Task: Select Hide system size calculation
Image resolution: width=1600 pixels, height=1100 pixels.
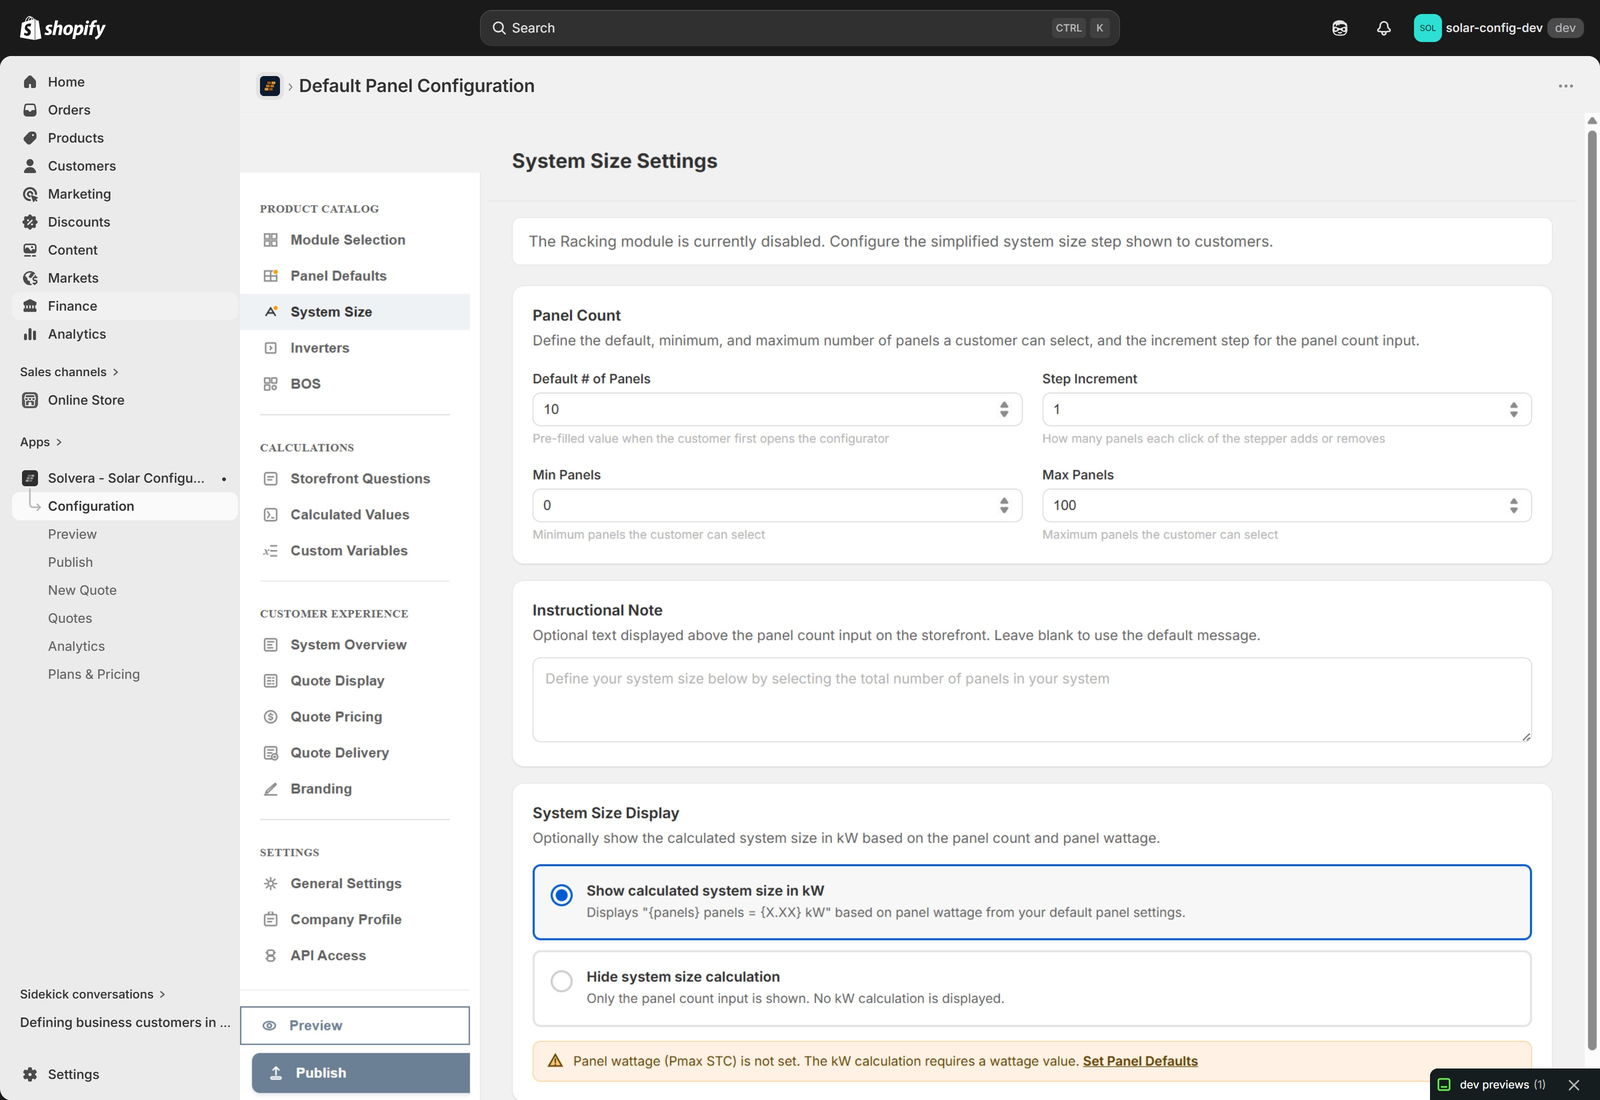Action: point(1032,988)
